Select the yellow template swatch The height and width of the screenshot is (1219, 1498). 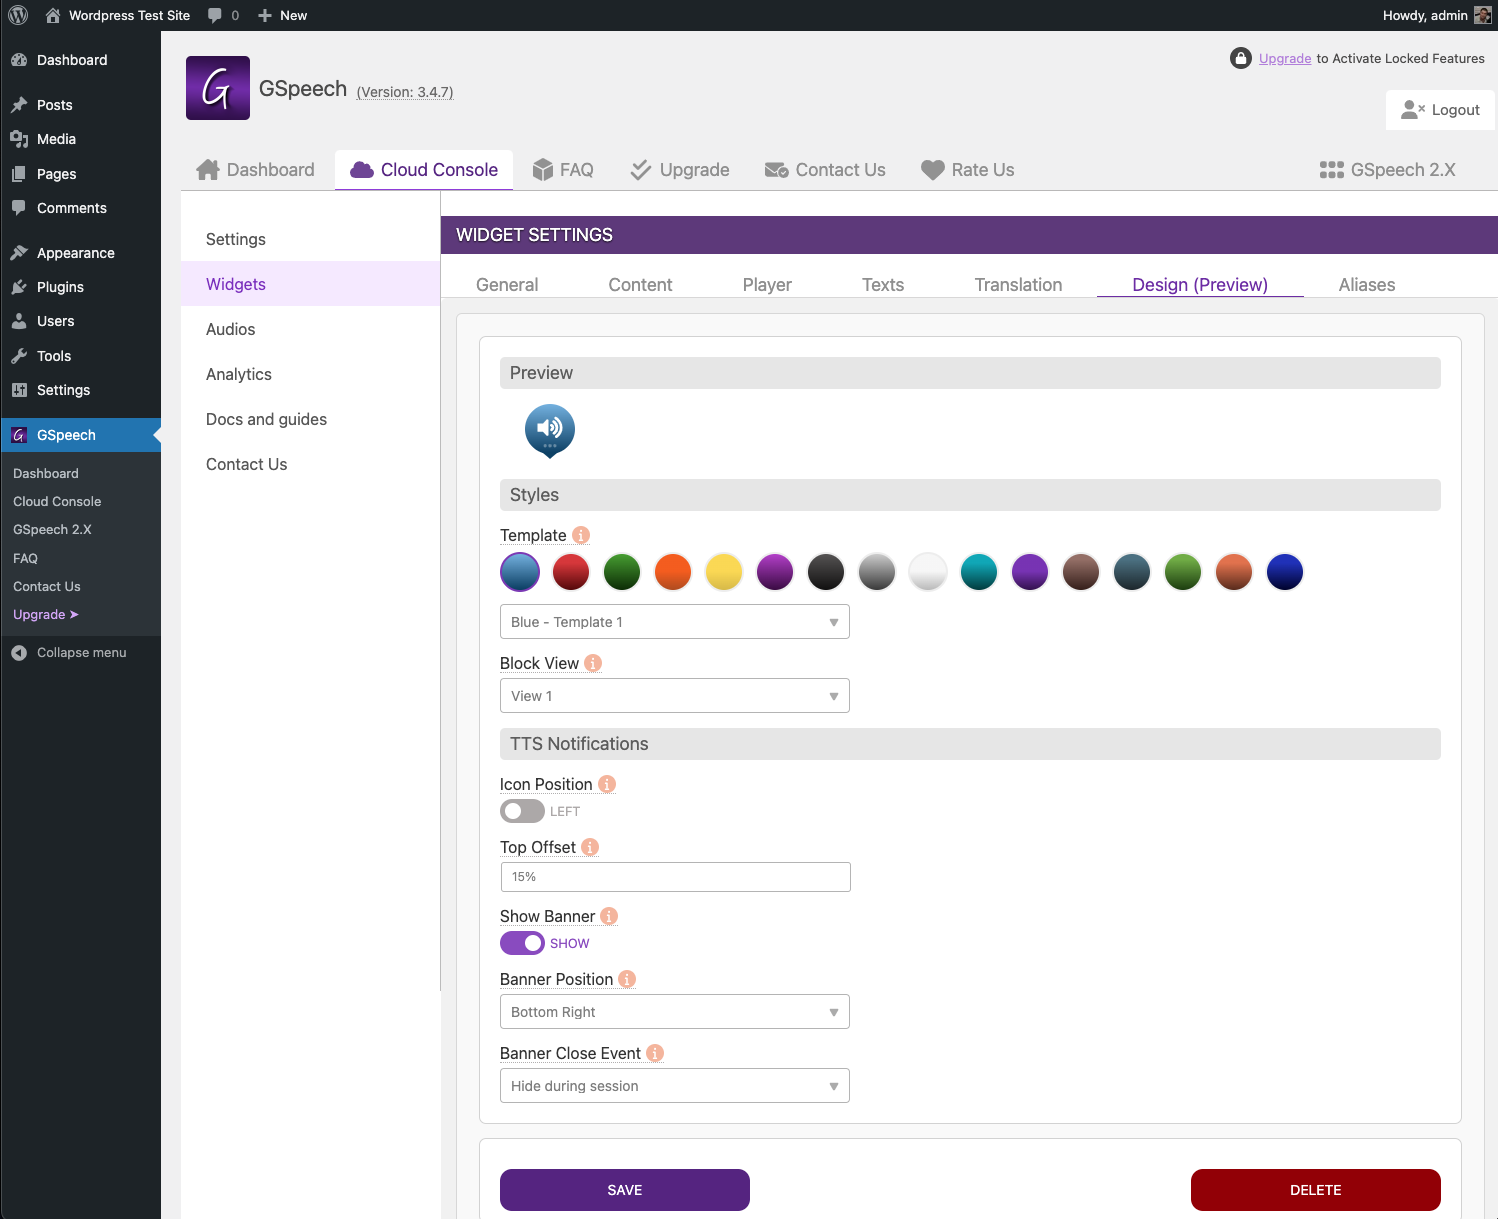(x=724, y=572)
